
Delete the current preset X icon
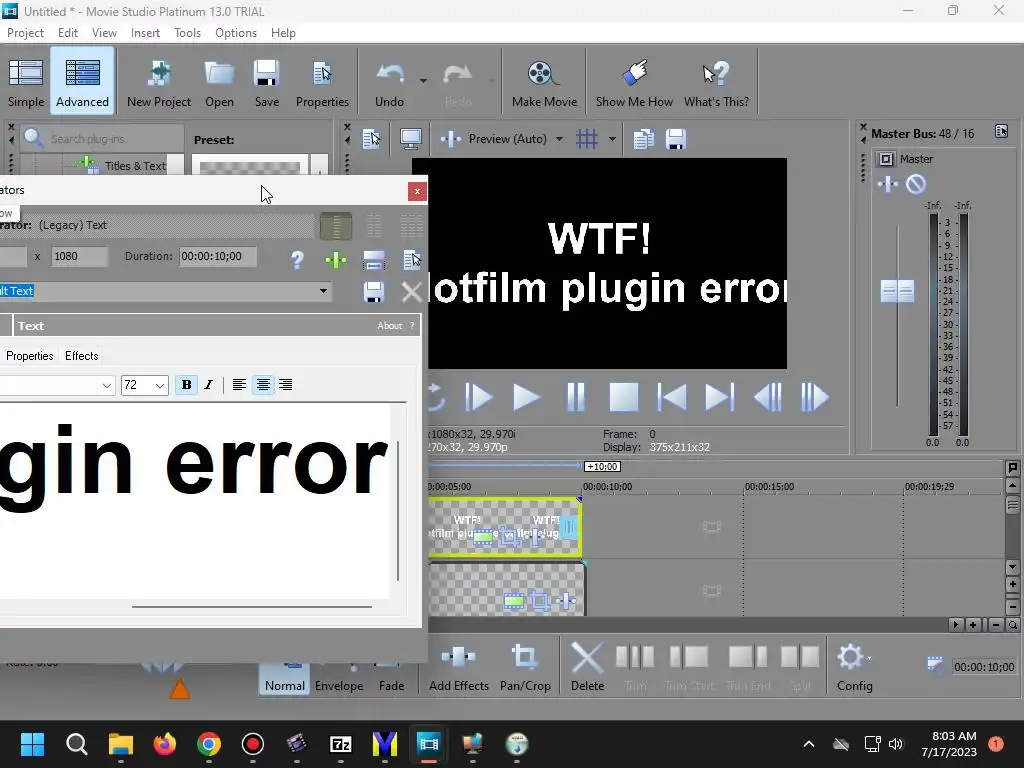[x=412, y=292]
